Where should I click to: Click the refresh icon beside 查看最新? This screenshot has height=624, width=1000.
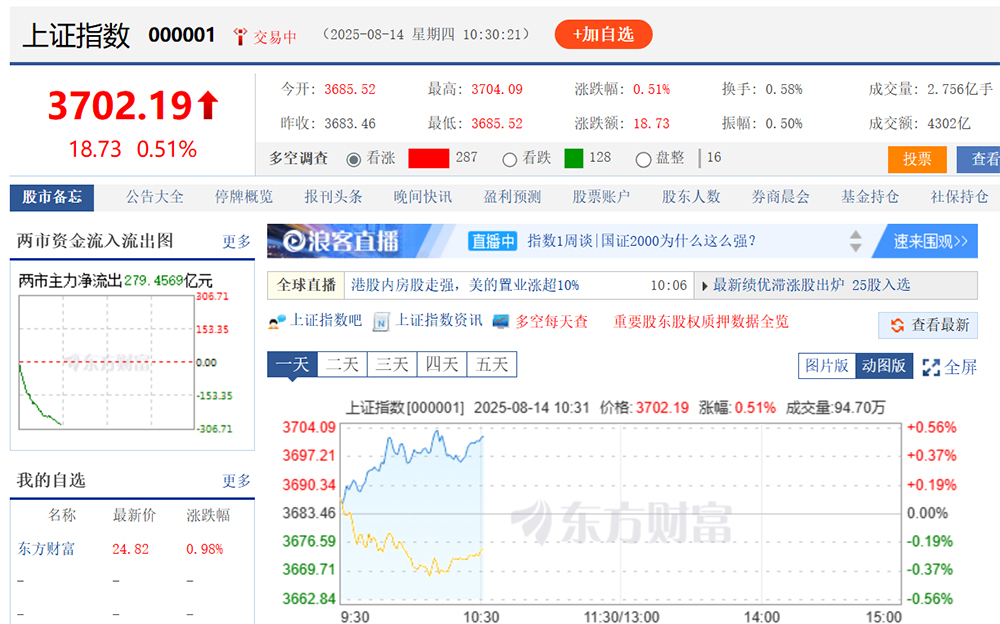[x=897, y=325]
